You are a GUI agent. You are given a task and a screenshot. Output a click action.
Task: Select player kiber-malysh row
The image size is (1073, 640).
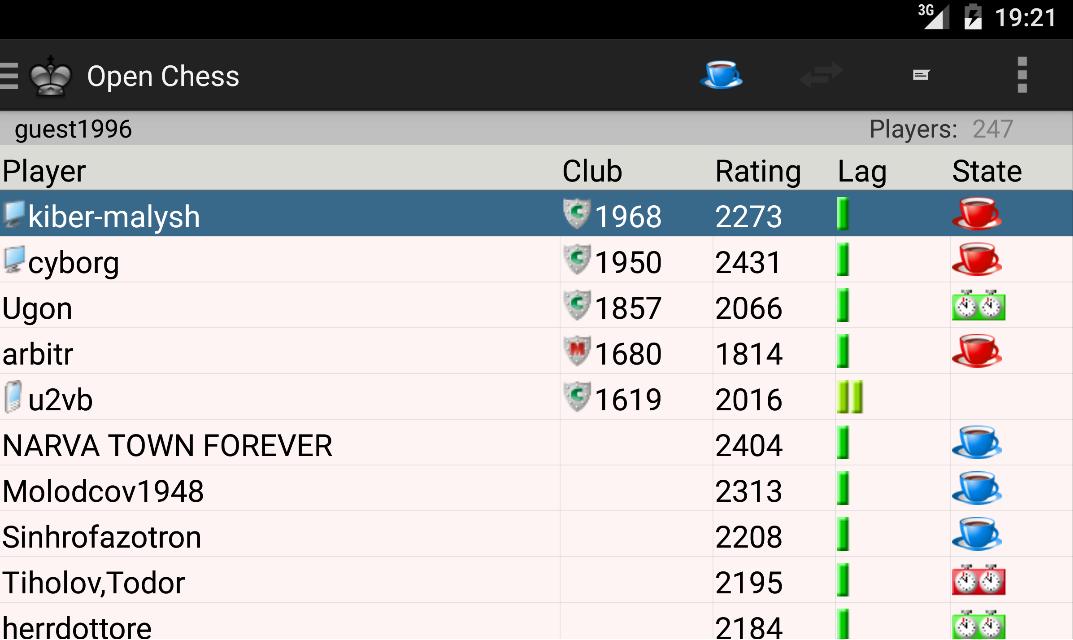tap(114, 216)
